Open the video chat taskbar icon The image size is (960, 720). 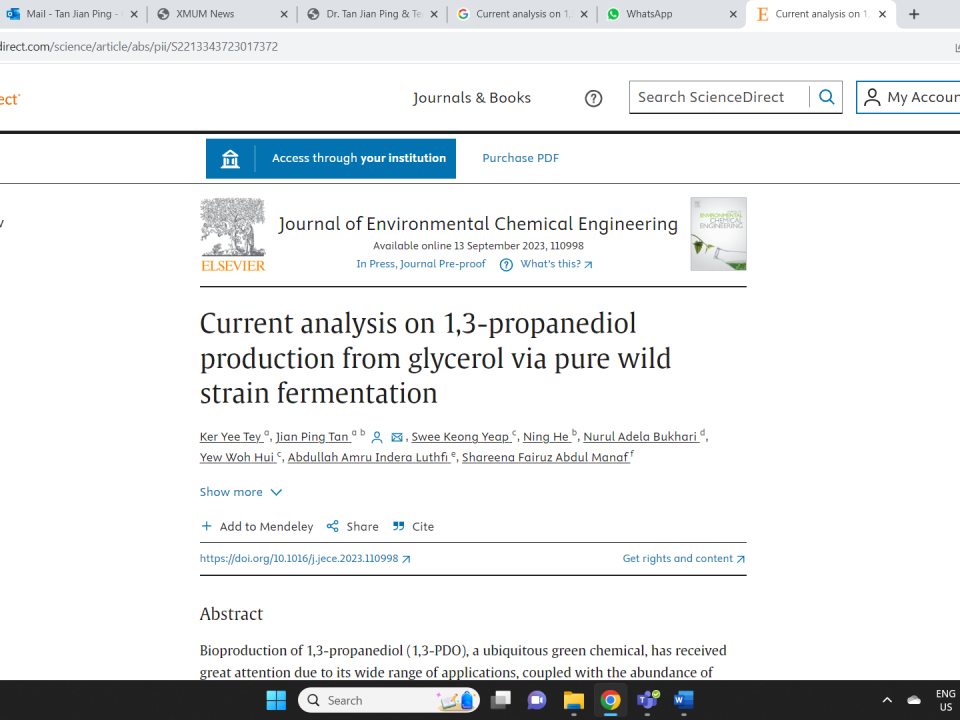(537, 700)
